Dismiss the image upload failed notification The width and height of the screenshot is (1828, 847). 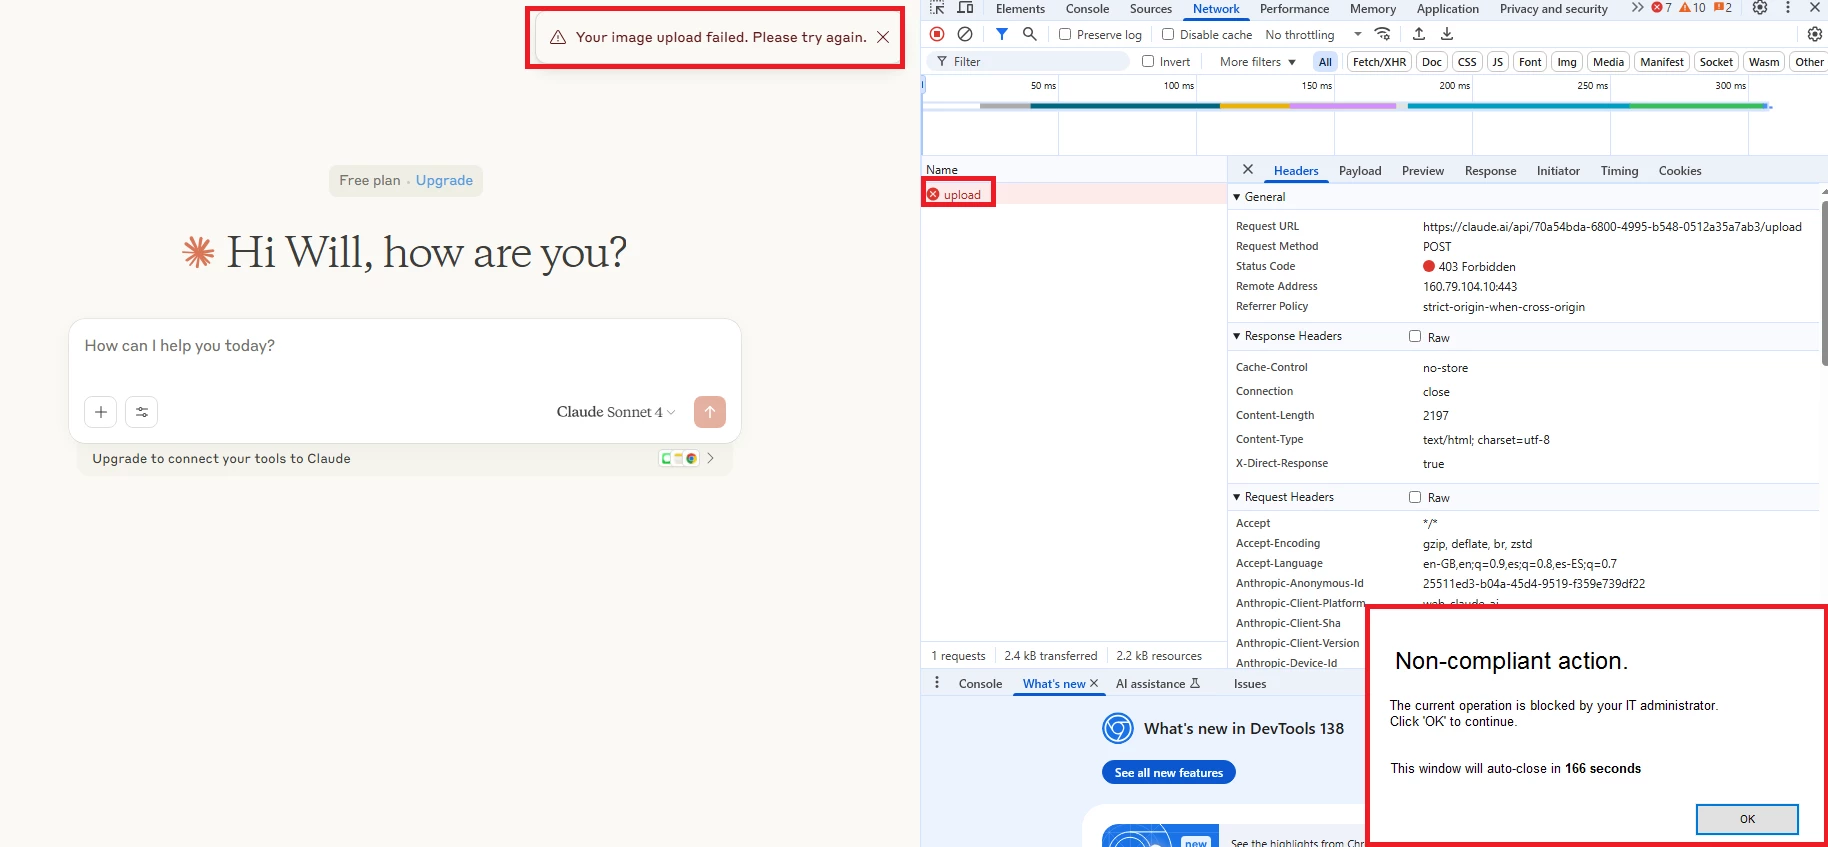coord(883,37)
